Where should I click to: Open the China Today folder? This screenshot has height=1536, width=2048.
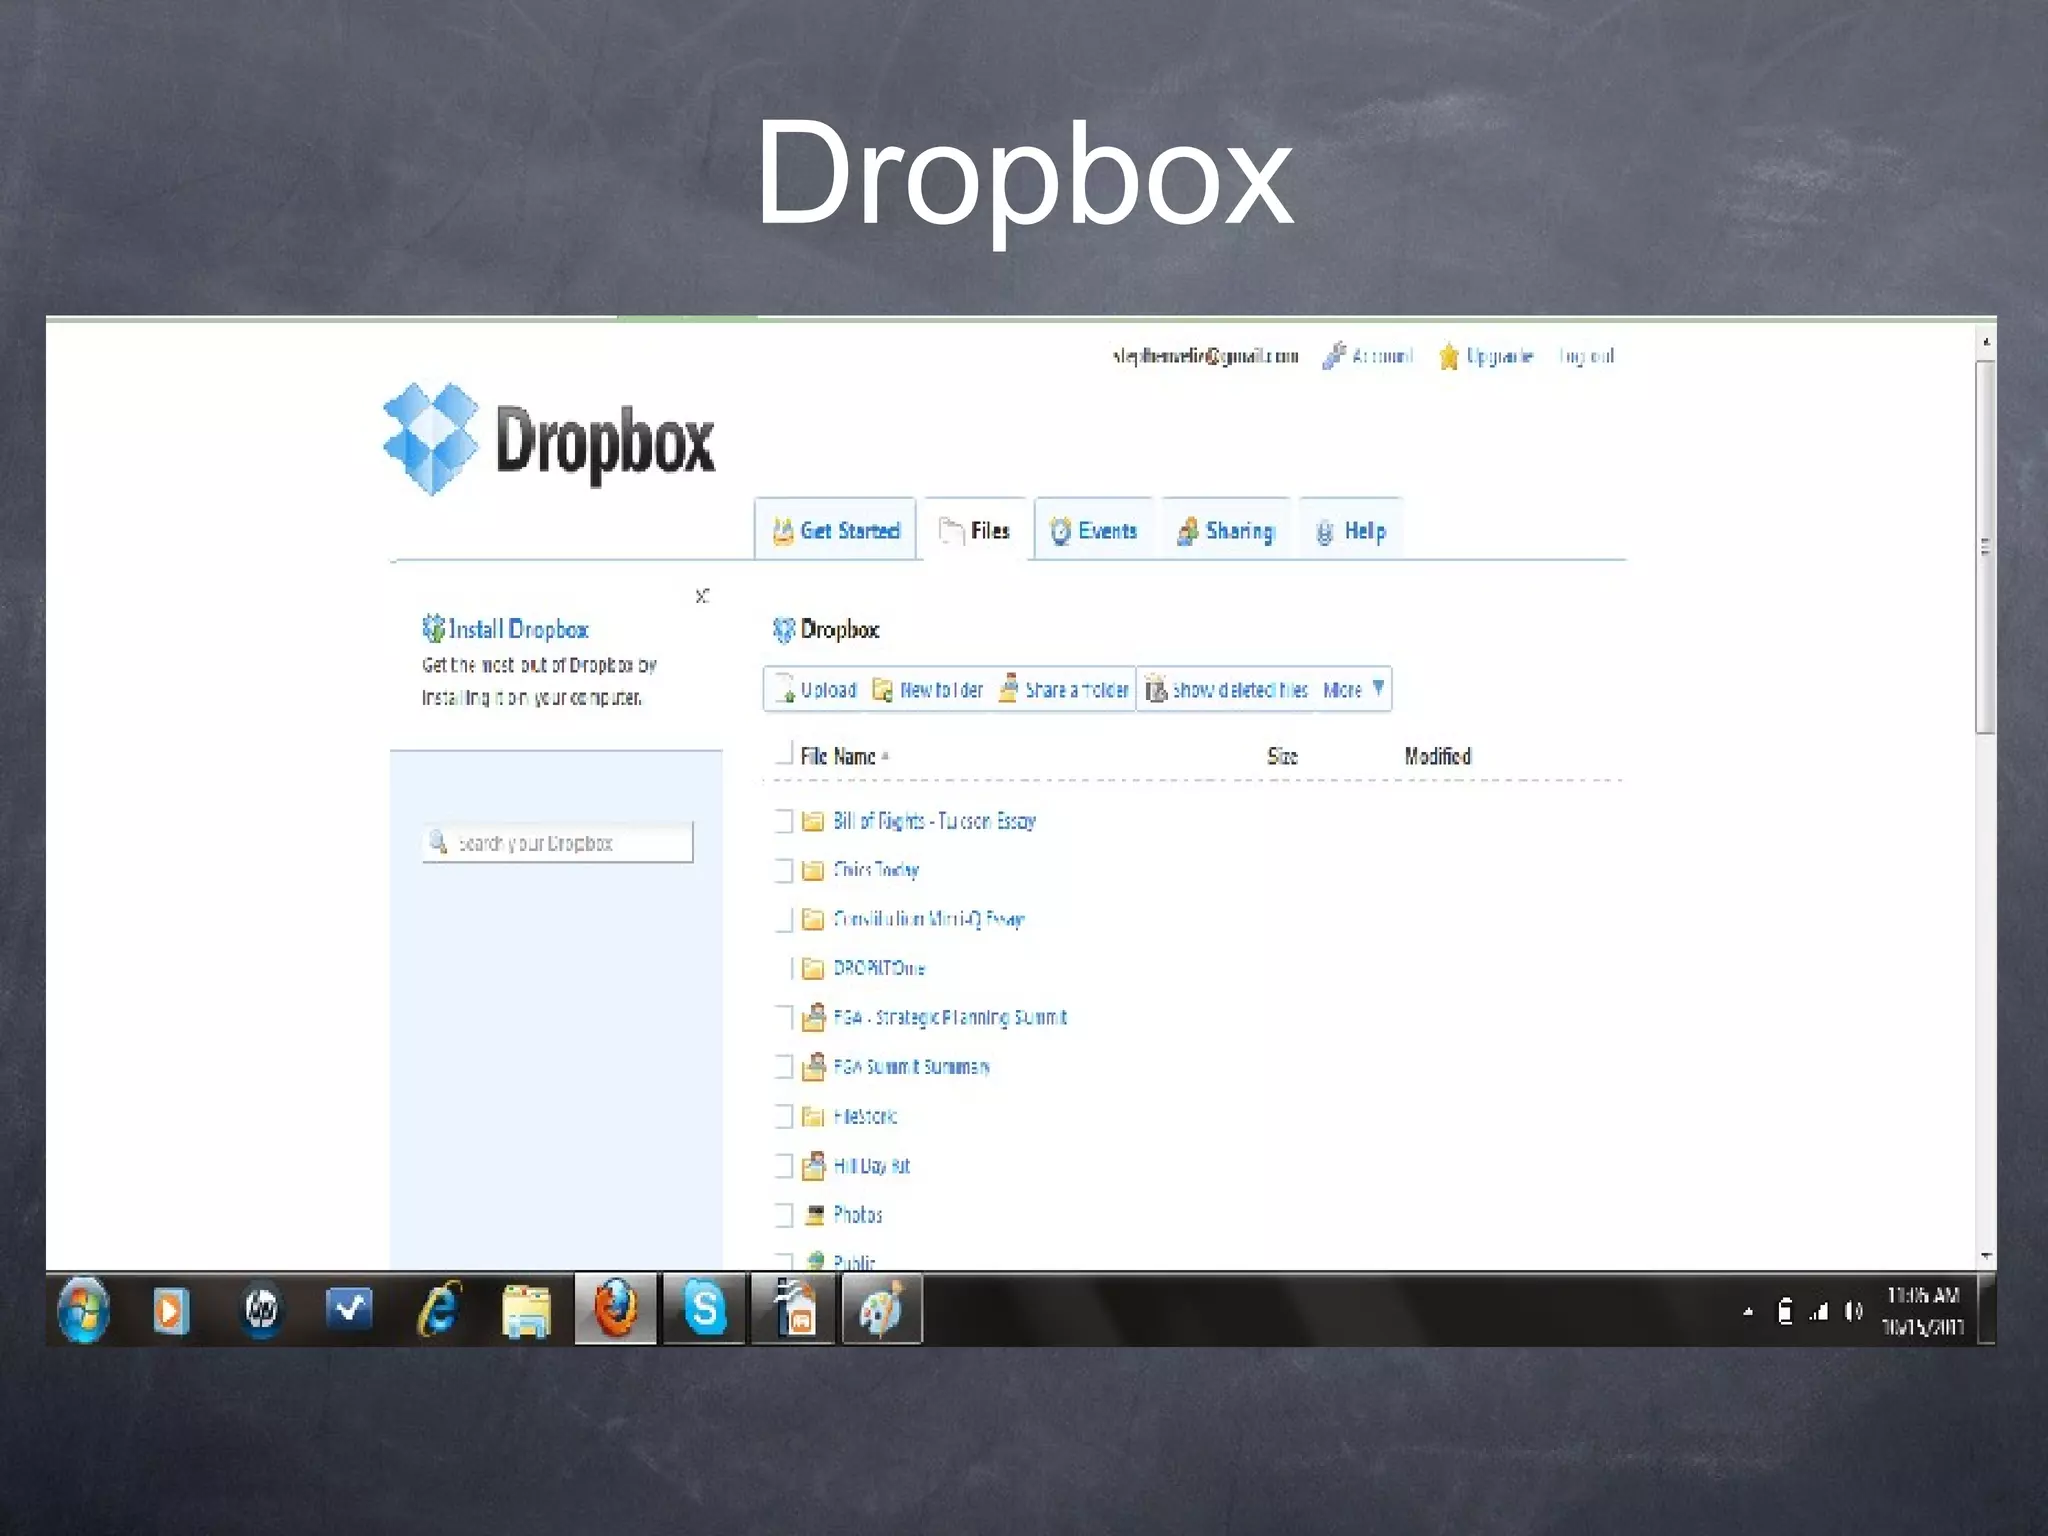click(876, 870)
